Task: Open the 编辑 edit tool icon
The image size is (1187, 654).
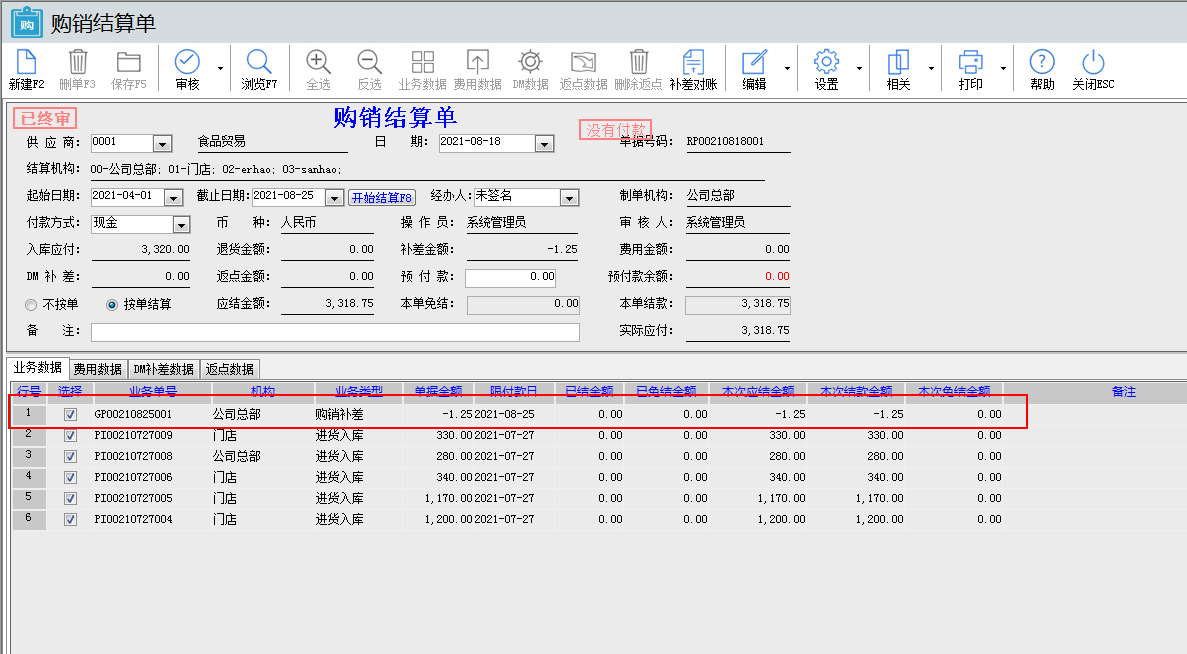Action: [754, 62]
